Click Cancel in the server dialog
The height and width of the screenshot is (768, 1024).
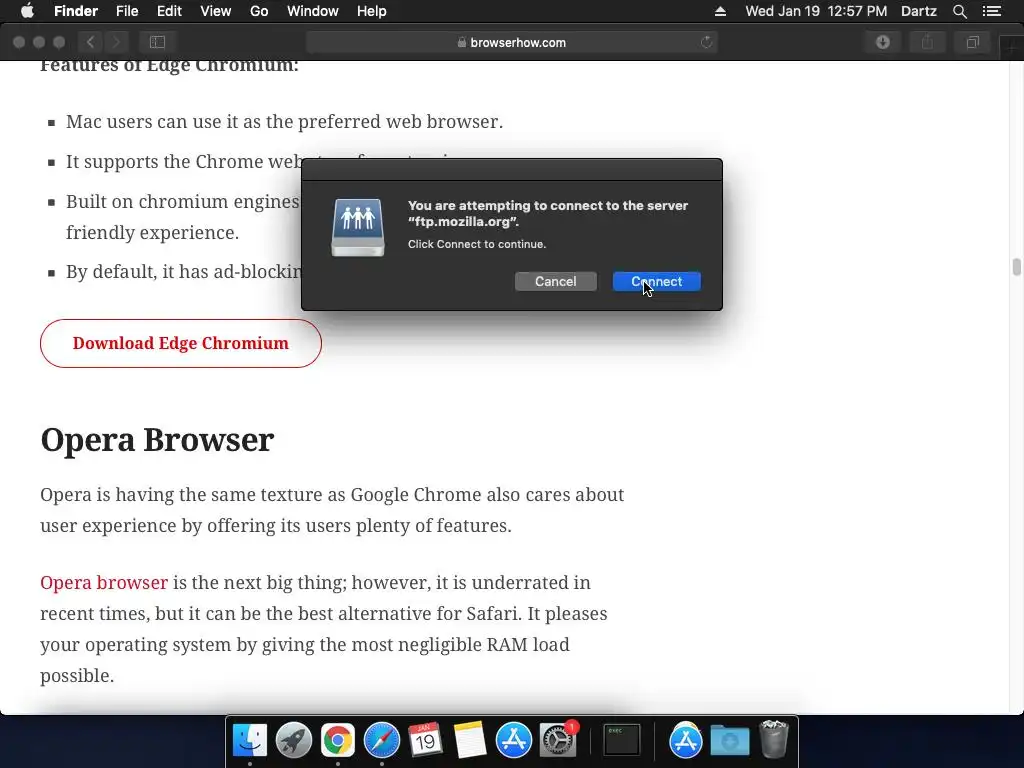click(x=556, y=281)
